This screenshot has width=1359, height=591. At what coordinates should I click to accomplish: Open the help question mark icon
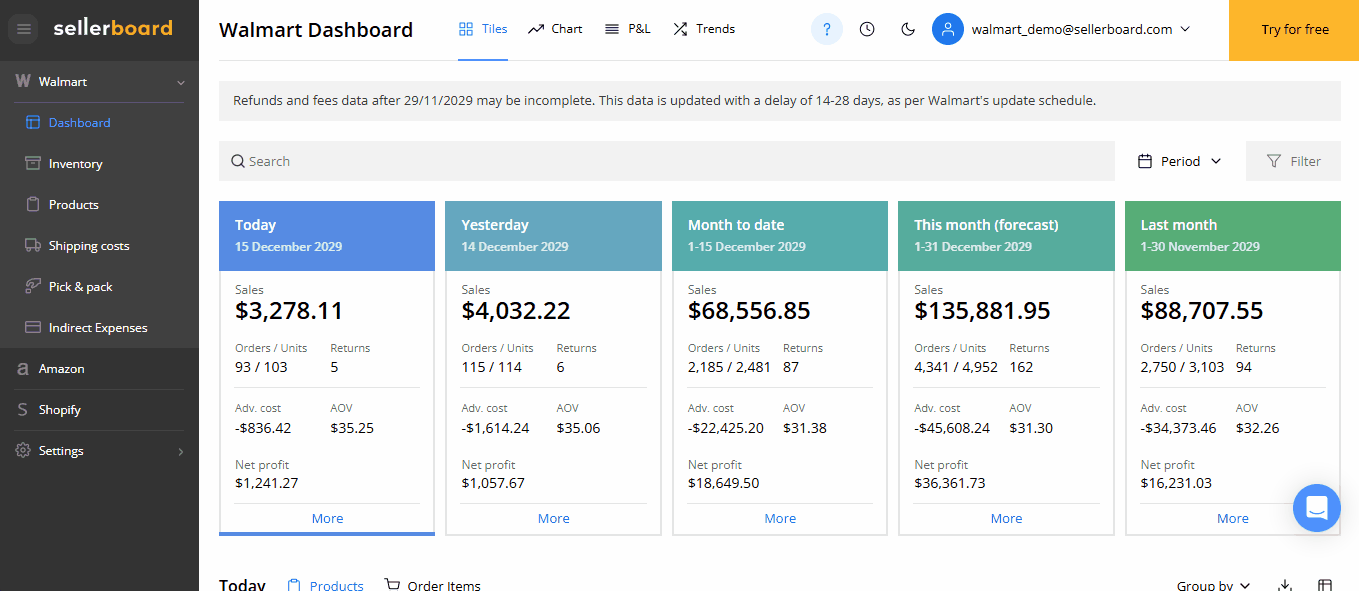tap(826, 29)
